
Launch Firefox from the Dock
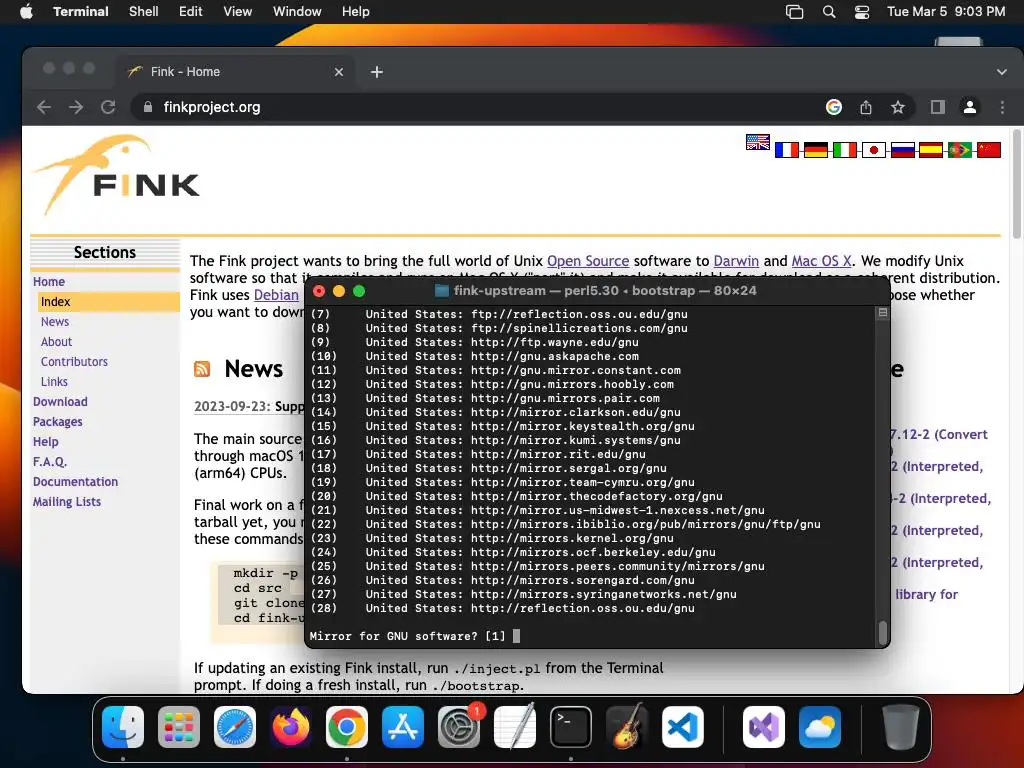291,727
